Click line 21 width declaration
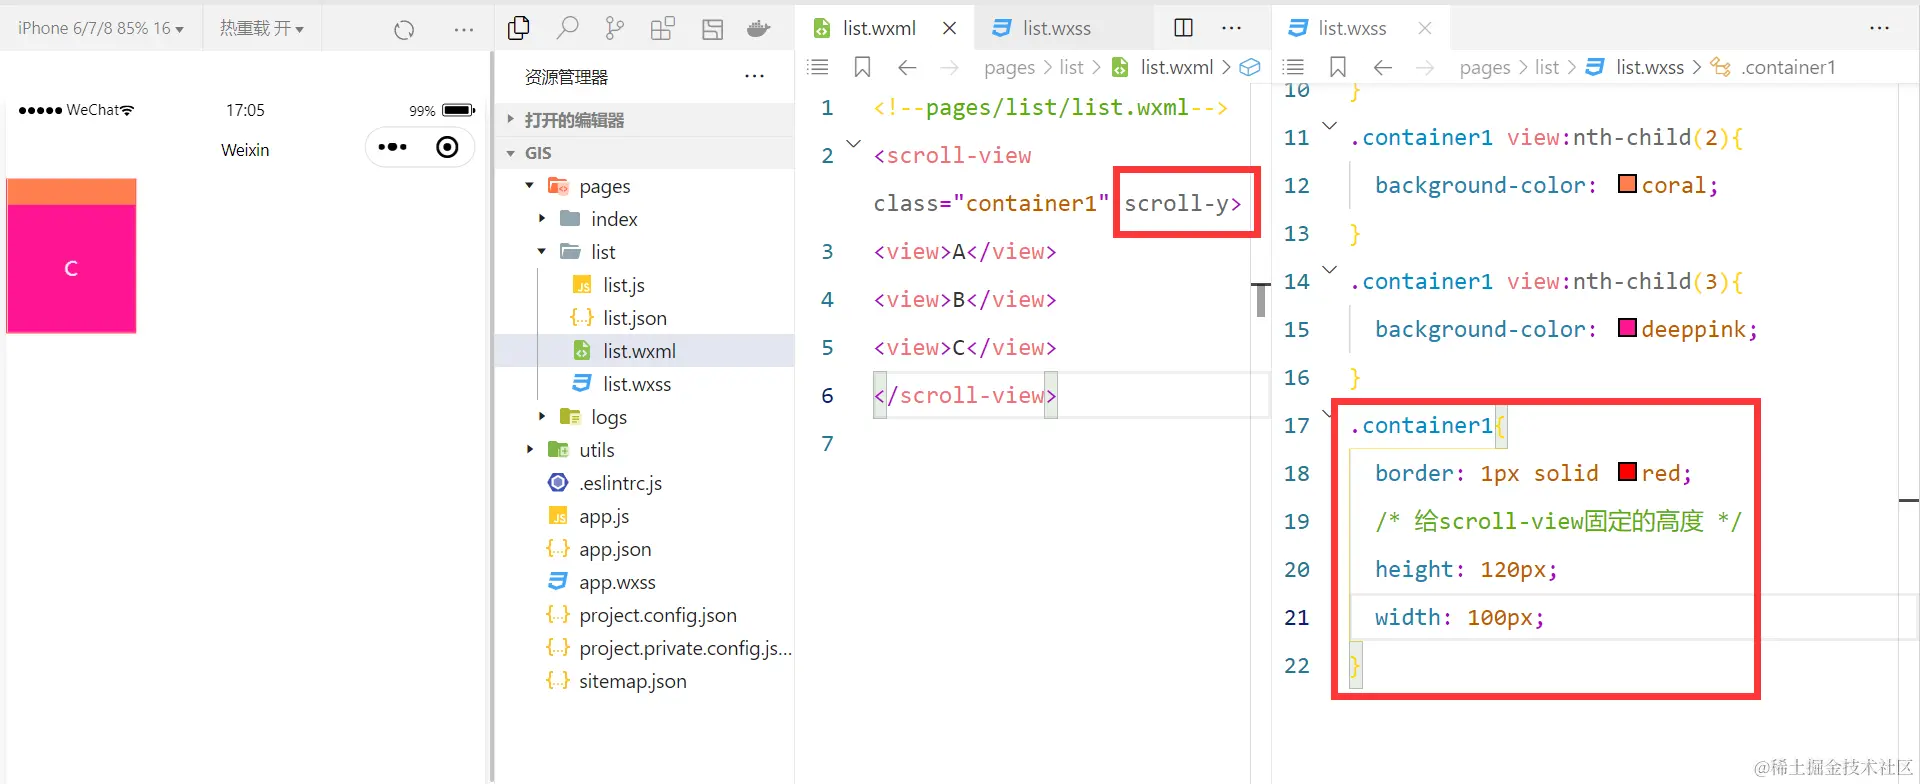 1459,617
